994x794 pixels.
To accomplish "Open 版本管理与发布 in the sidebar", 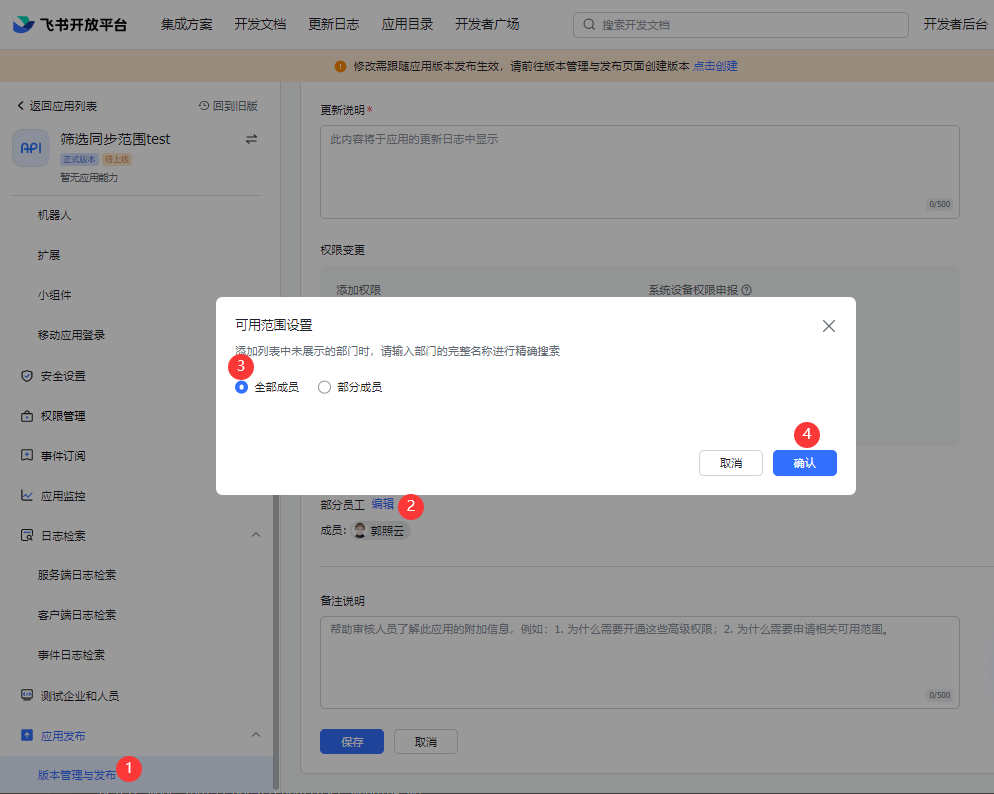I will [x=76, y=775].
